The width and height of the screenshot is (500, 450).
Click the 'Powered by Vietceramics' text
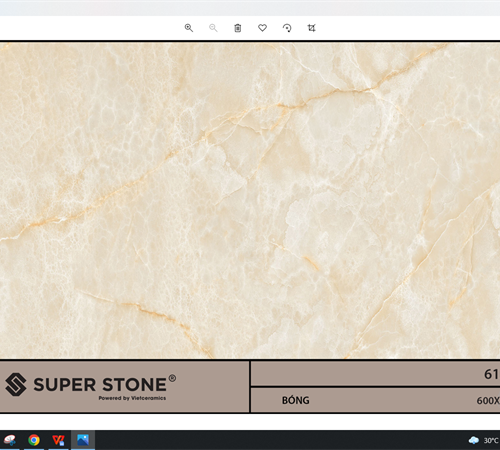click(132, 398)
